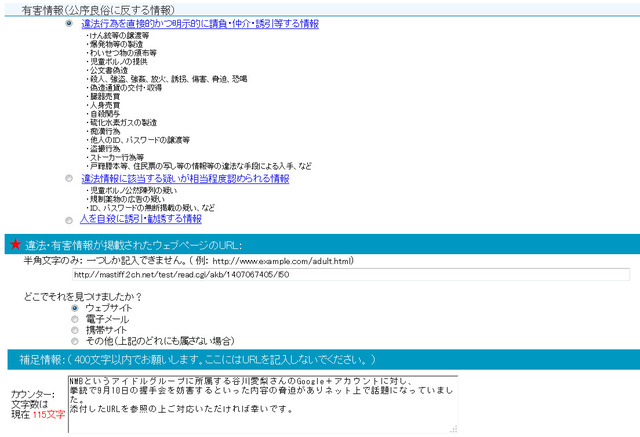Click the けん銃等の譲渡等 list item

(x=118, y=35)
